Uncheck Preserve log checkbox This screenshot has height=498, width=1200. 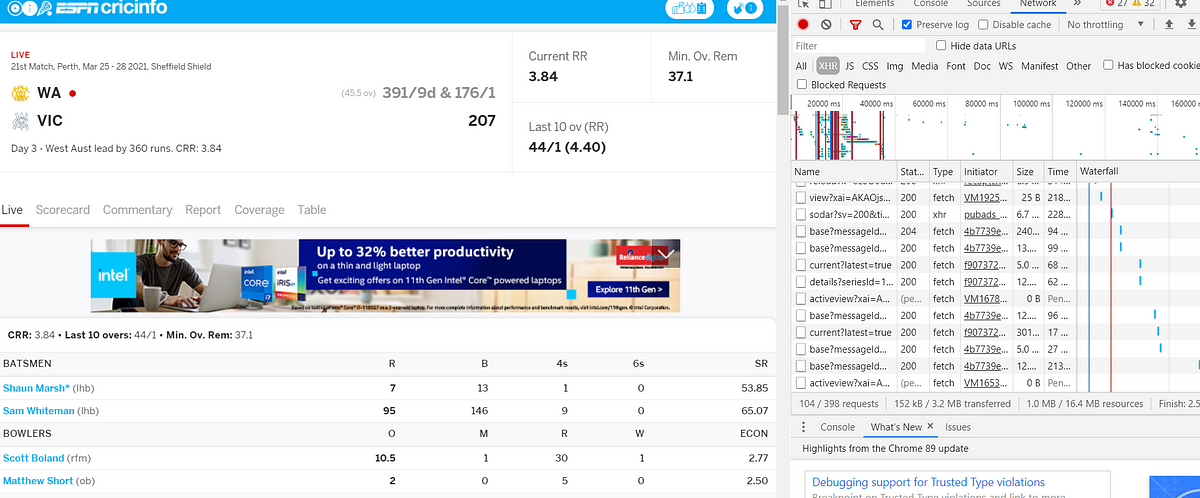pos(907,25)
